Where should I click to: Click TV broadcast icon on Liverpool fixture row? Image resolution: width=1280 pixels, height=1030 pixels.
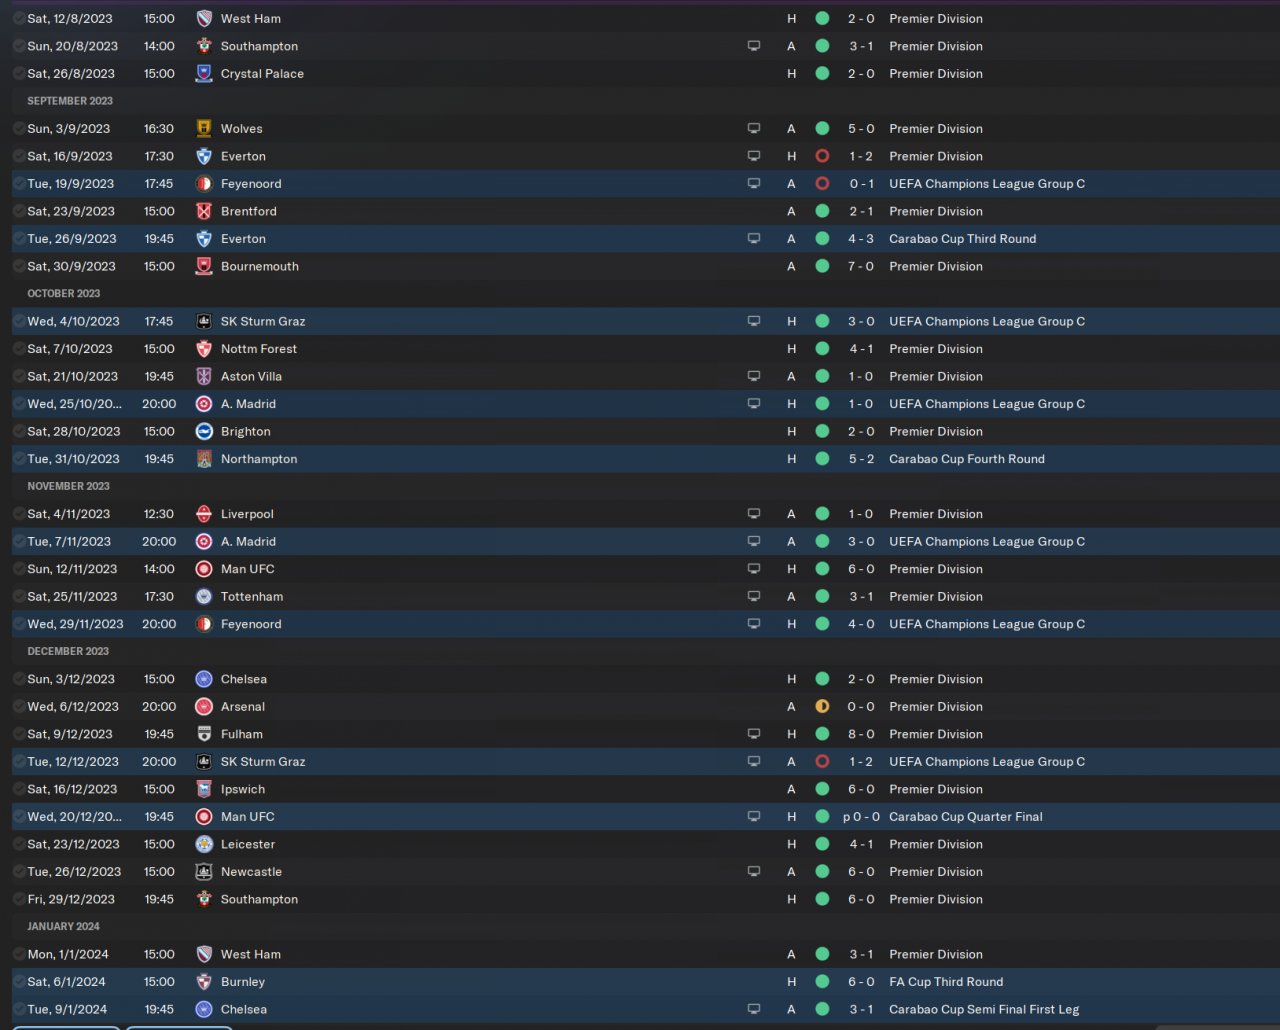tap(754, 514)
